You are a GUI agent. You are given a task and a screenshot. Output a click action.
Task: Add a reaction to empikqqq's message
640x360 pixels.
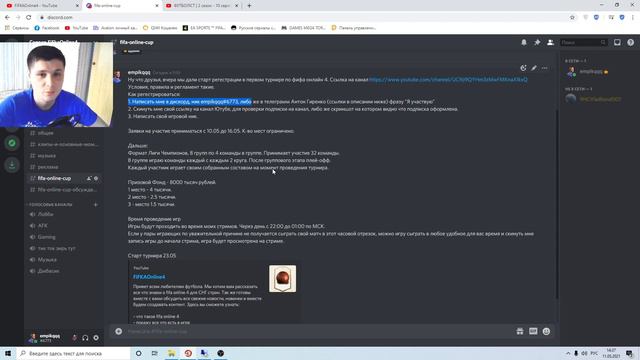click(x=523, y=68)
